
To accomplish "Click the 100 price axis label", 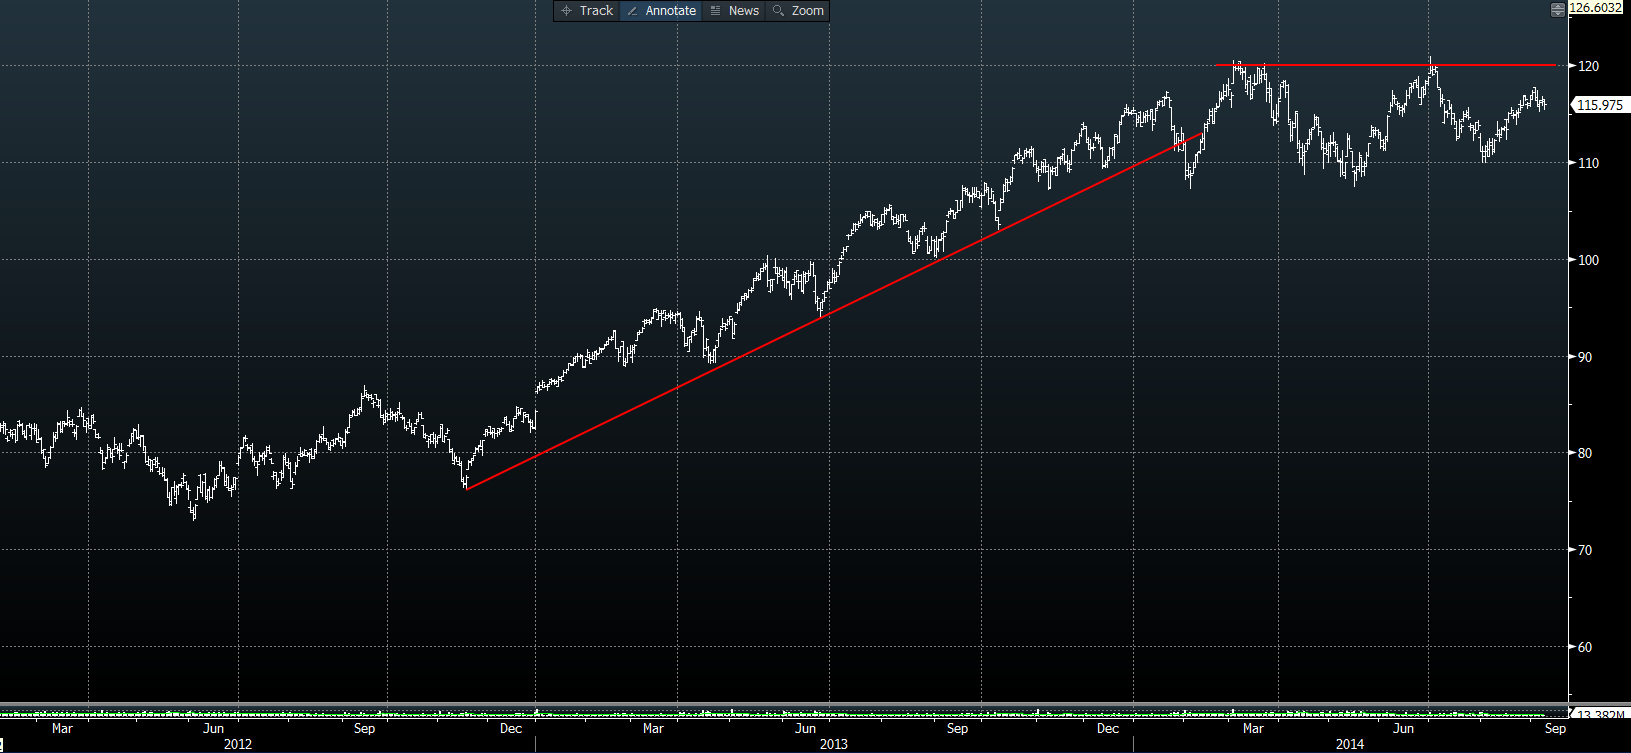I will pyautogui.click(x=1588, y=260).
